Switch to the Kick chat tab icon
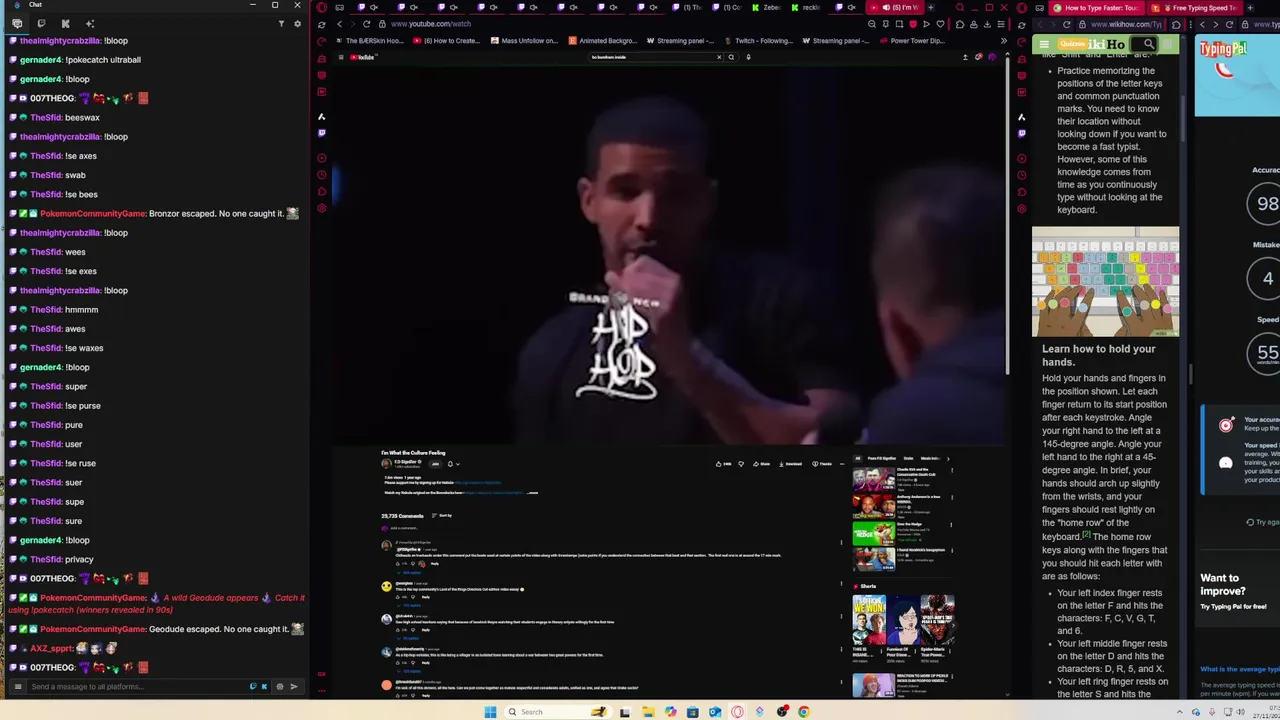The height and width of the screenshot is (720, 1280). 65,23
